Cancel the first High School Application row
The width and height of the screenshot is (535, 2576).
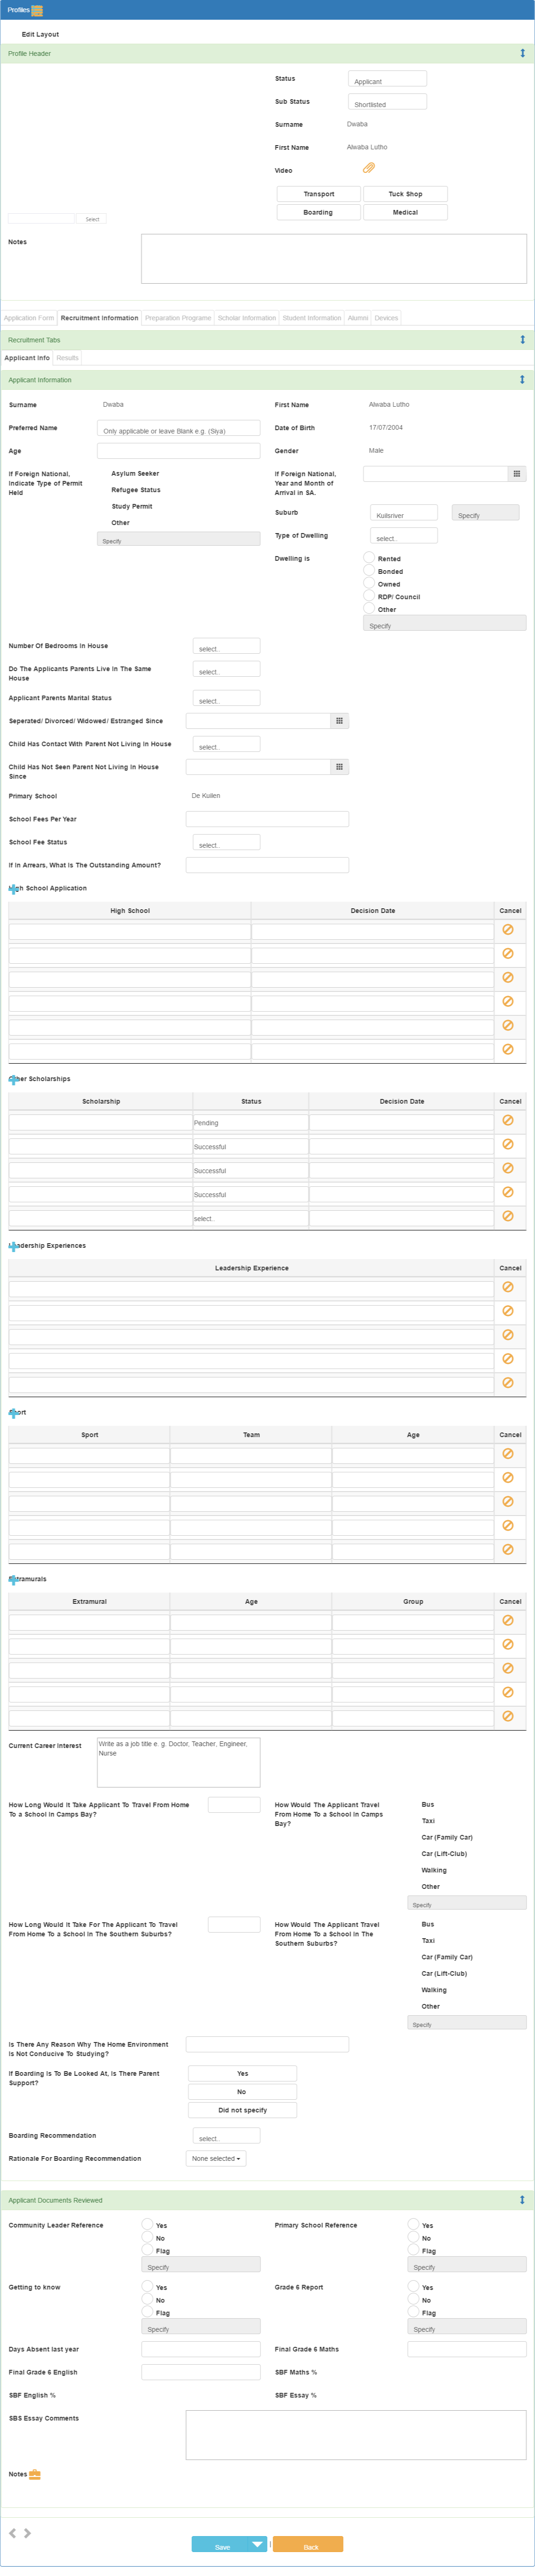click(508, 930)
